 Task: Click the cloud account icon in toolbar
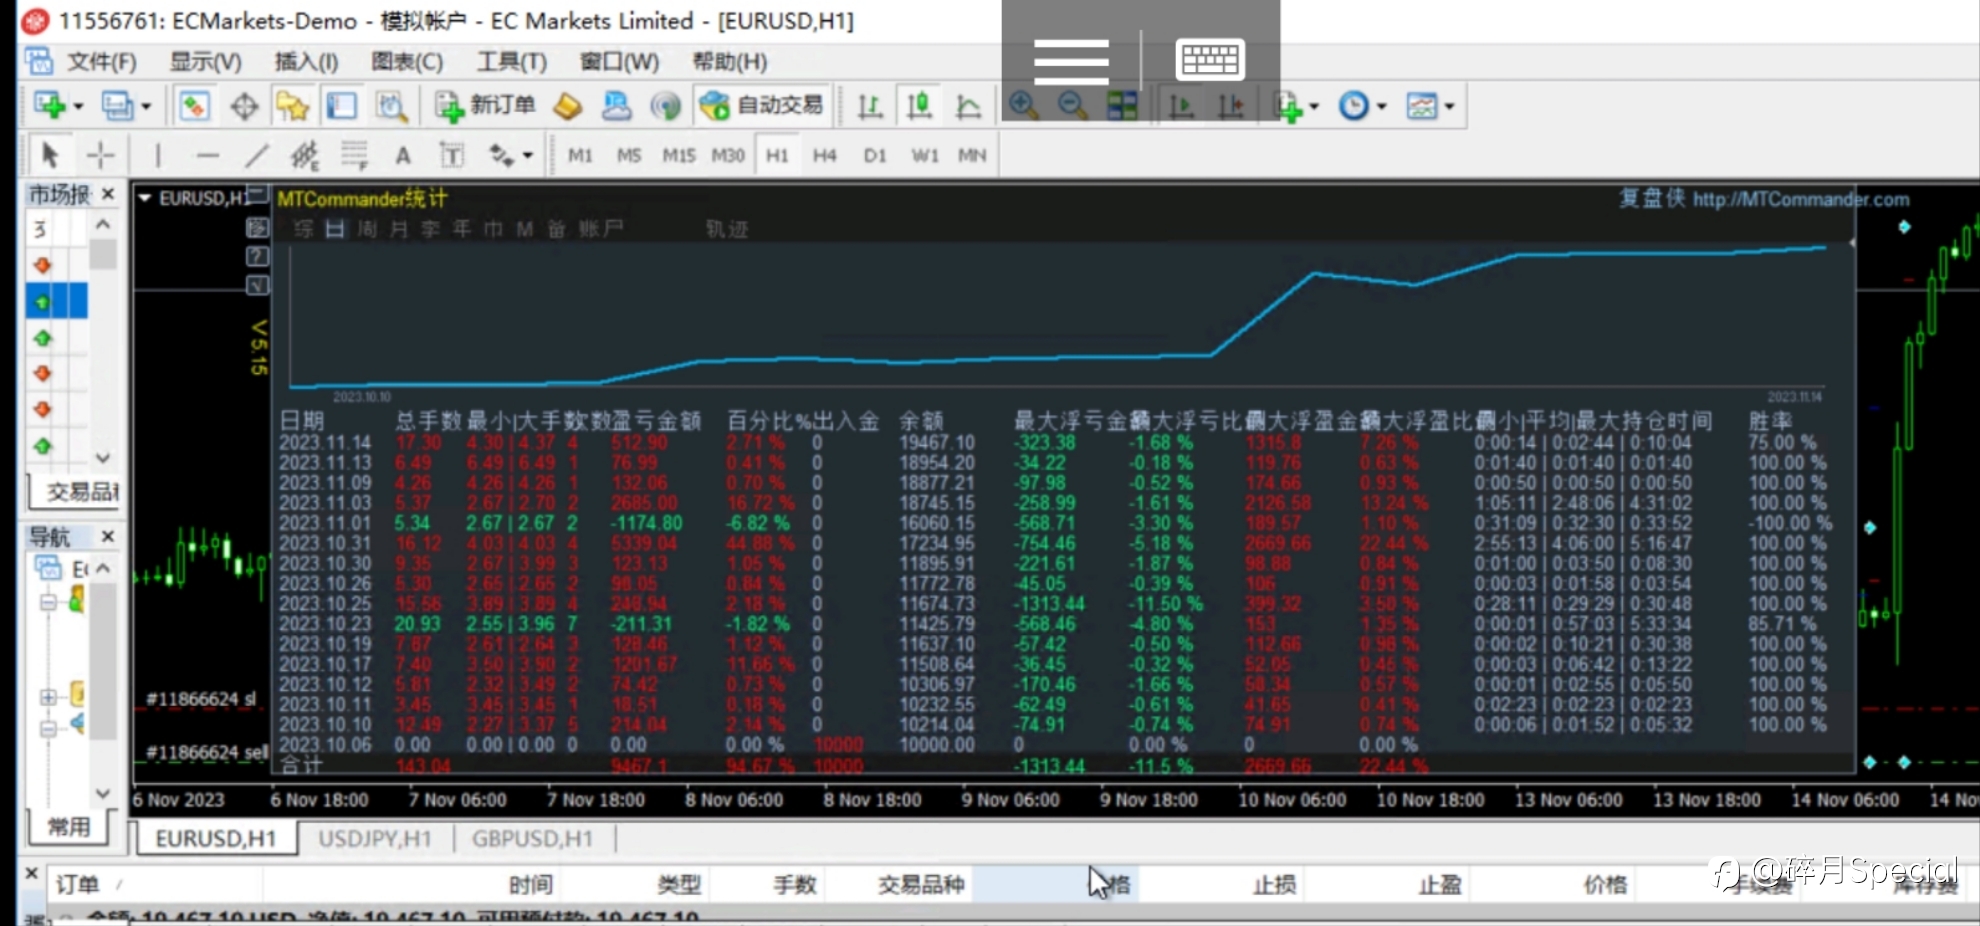[616, 106]
